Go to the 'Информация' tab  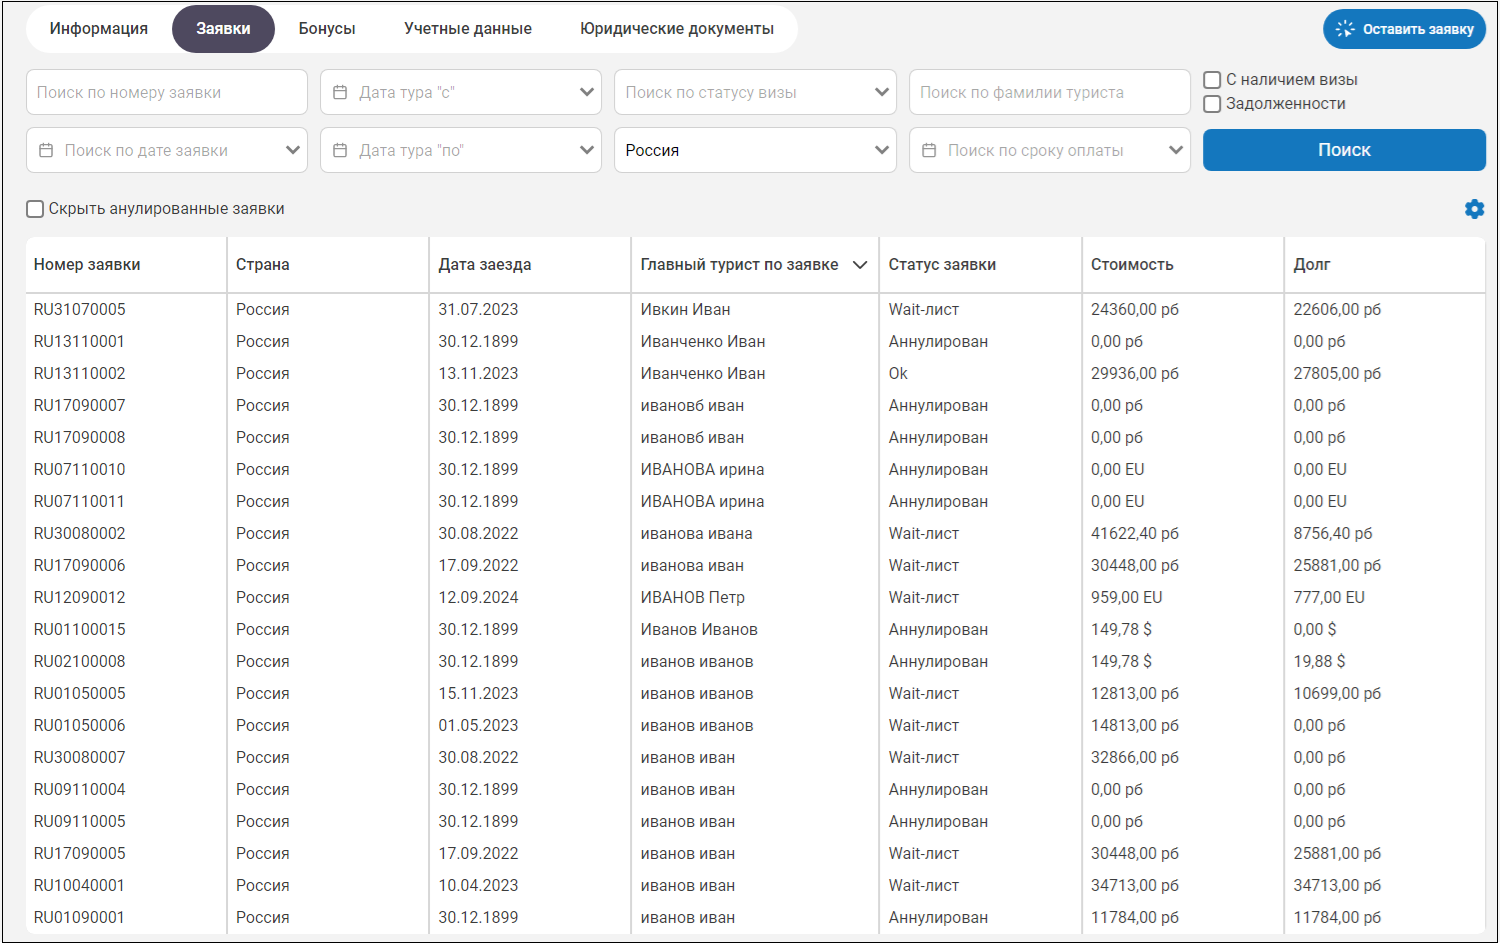tap(99, 29)
